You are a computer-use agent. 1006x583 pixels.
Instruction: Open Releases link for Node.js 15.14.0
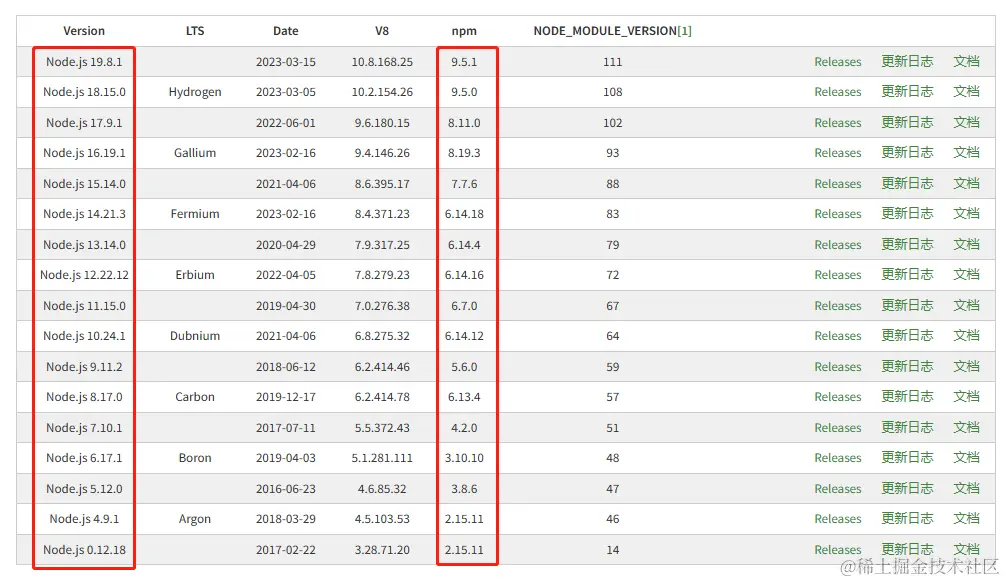point(837,183)
